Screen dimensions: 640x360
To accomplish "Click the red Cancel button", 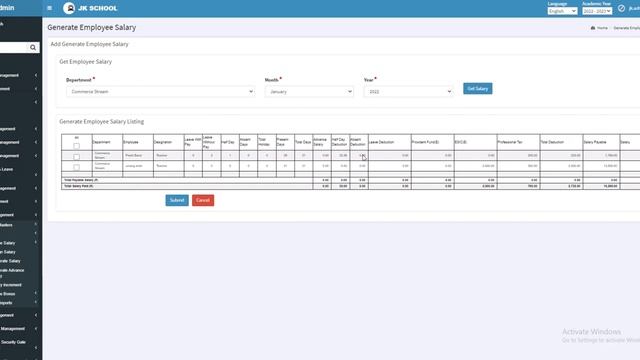I will tap(203, 200).
